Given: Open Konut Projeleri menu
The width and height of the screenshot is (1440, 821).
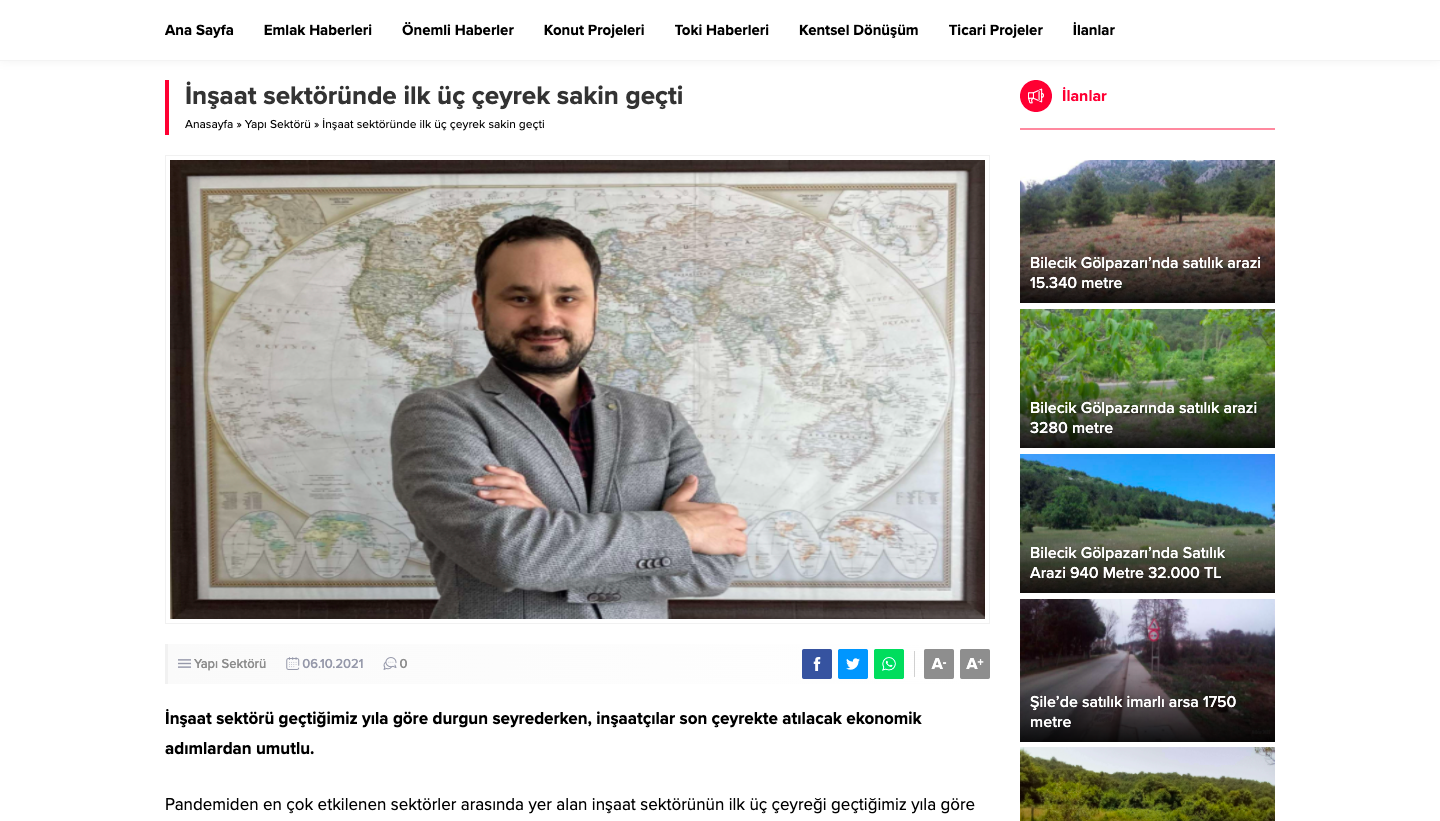Looking at the screenshot, I should pos(594,30).
